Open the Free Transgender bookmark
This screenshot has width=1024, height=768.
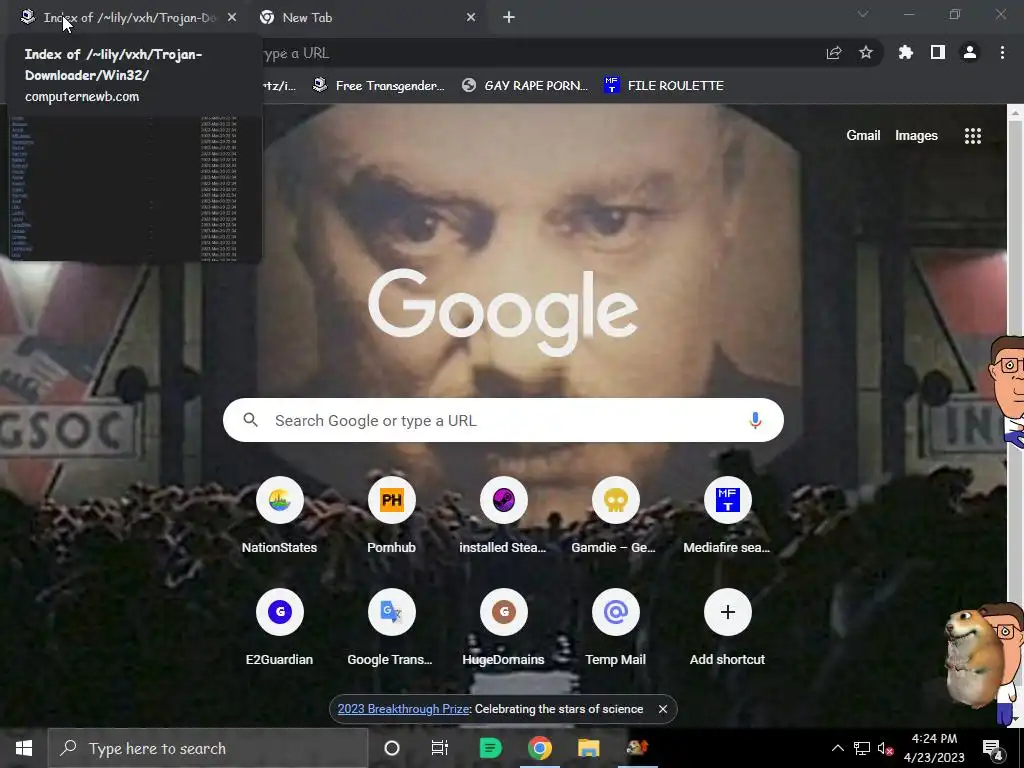(379, 86)
